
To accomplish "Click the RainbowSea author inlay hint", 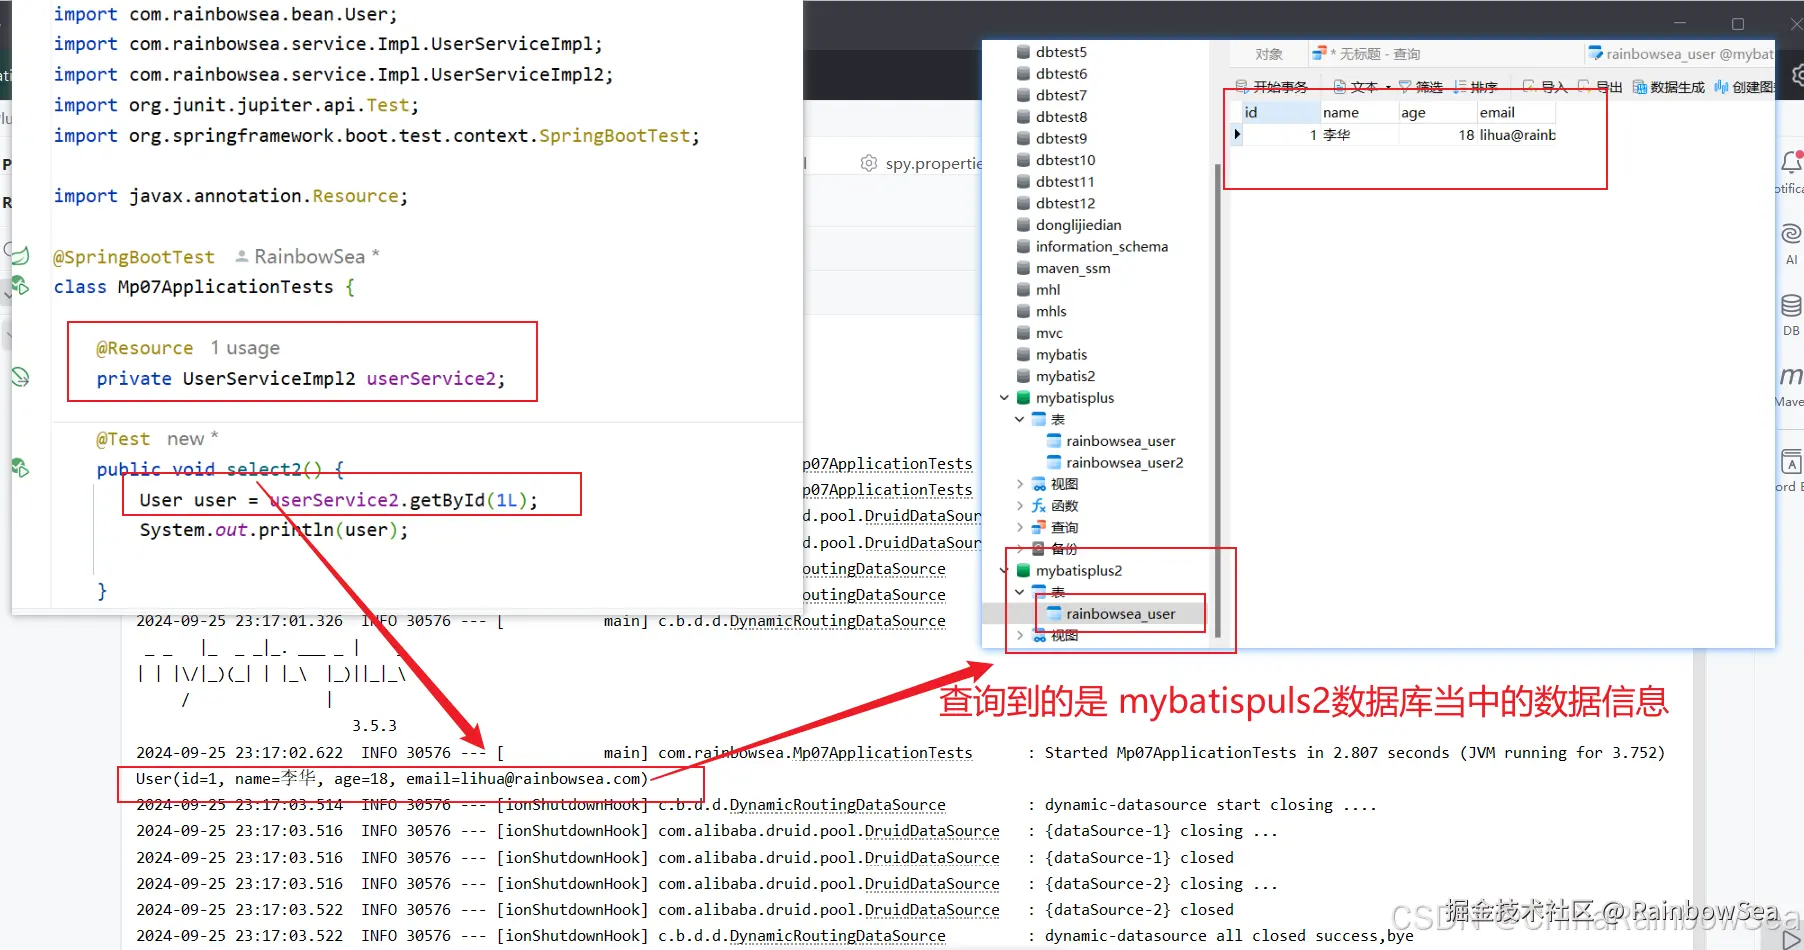I will pyautogui.click(x=308, y=256).
